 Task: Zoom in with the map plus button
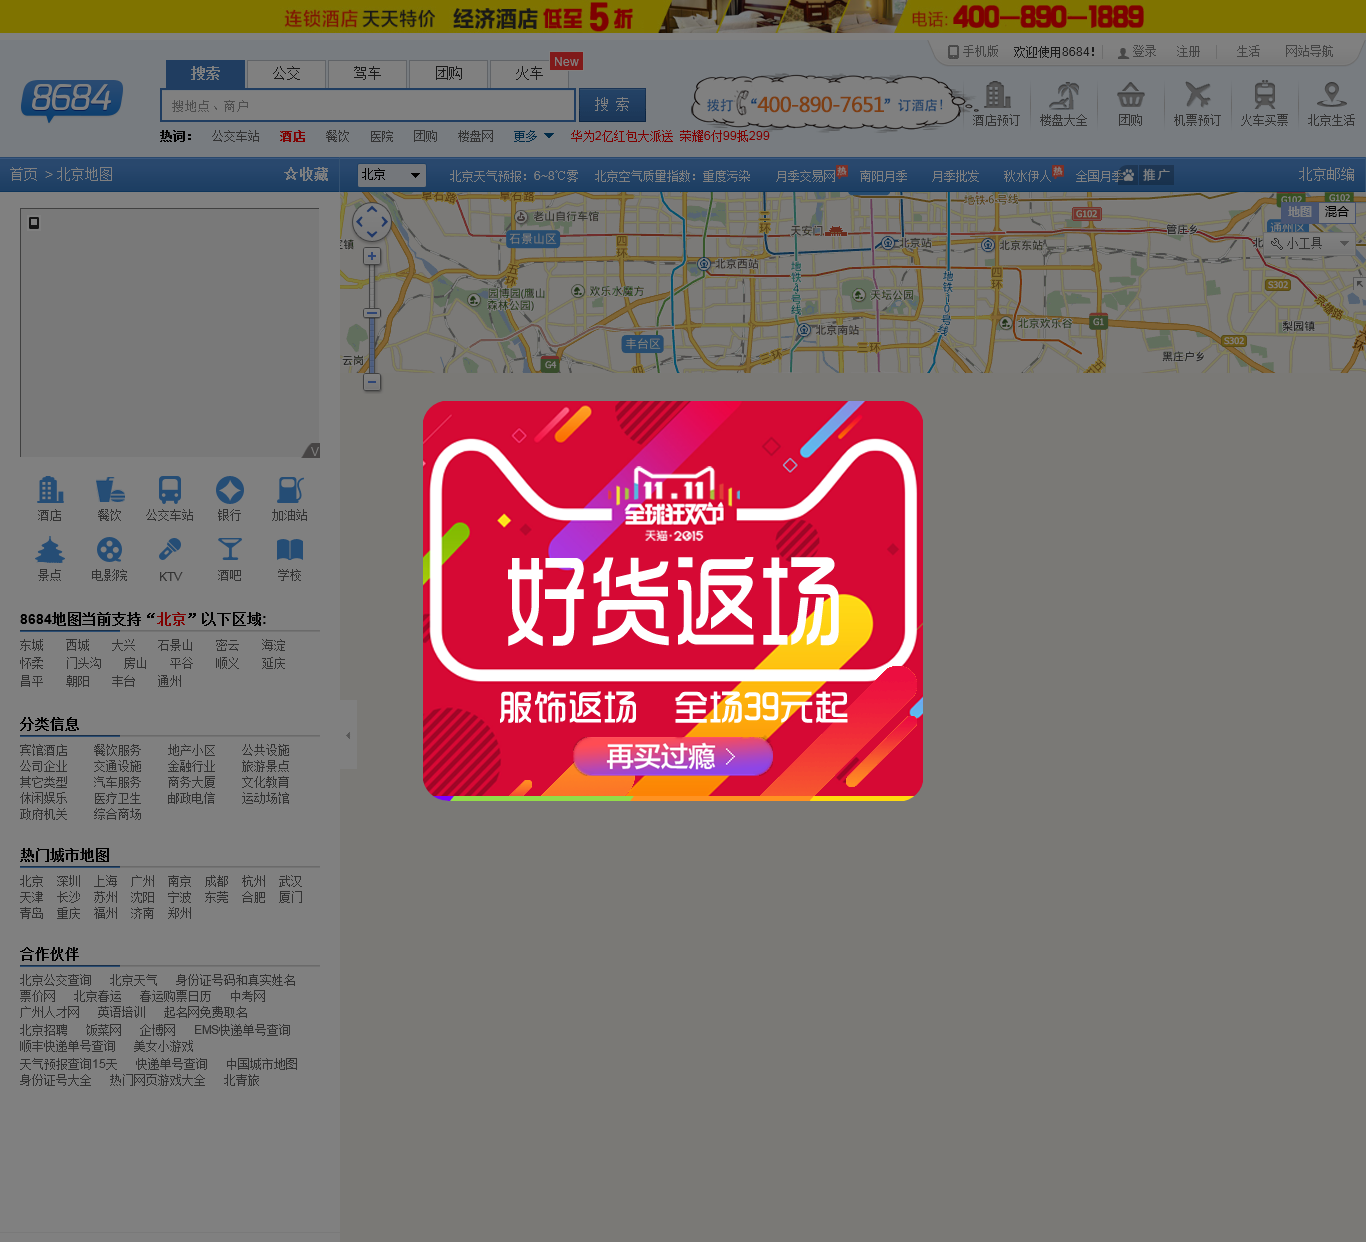(x=372, y=256)
